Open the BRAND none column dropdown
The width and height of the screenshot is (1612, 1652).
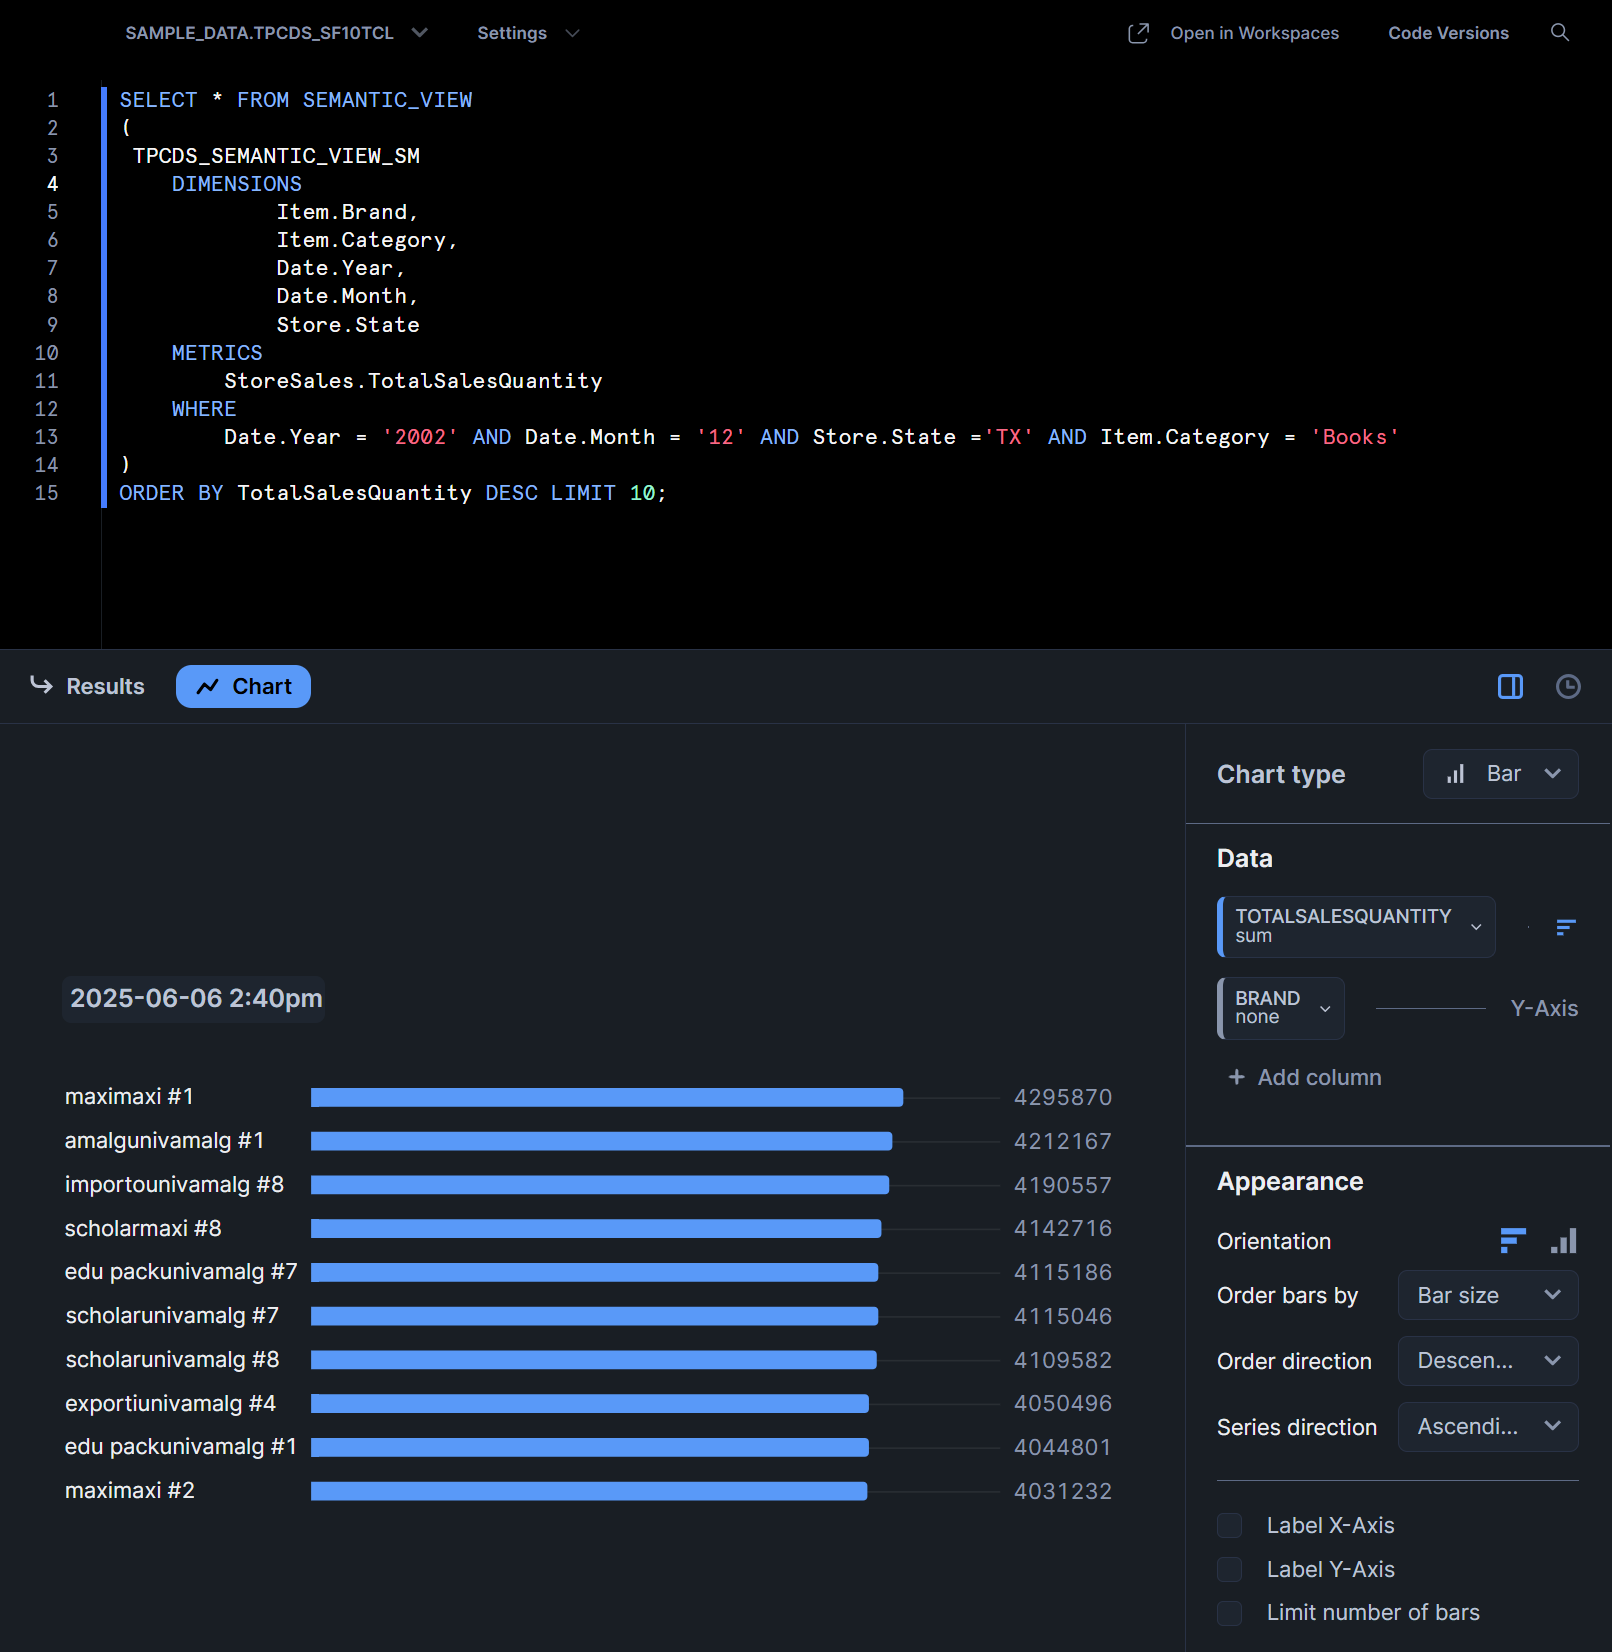click(1281, 1008)
